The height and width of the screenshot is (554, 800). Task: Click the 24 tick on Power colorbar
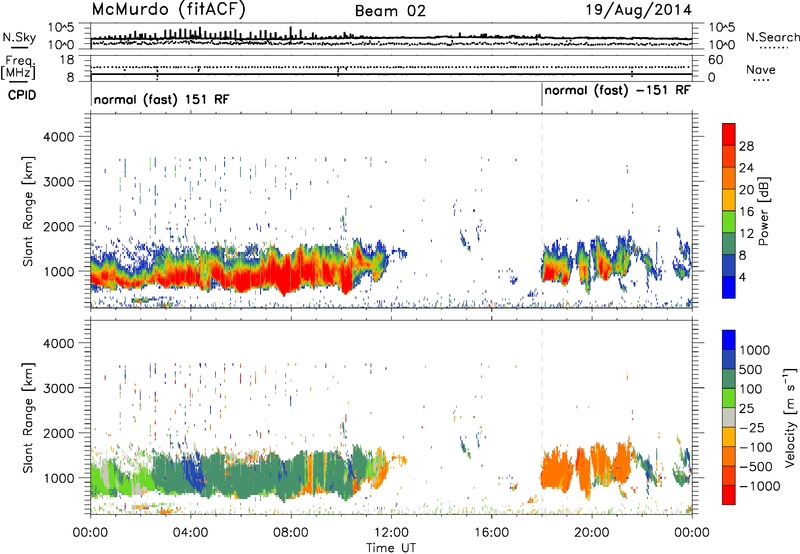point(746,168)
